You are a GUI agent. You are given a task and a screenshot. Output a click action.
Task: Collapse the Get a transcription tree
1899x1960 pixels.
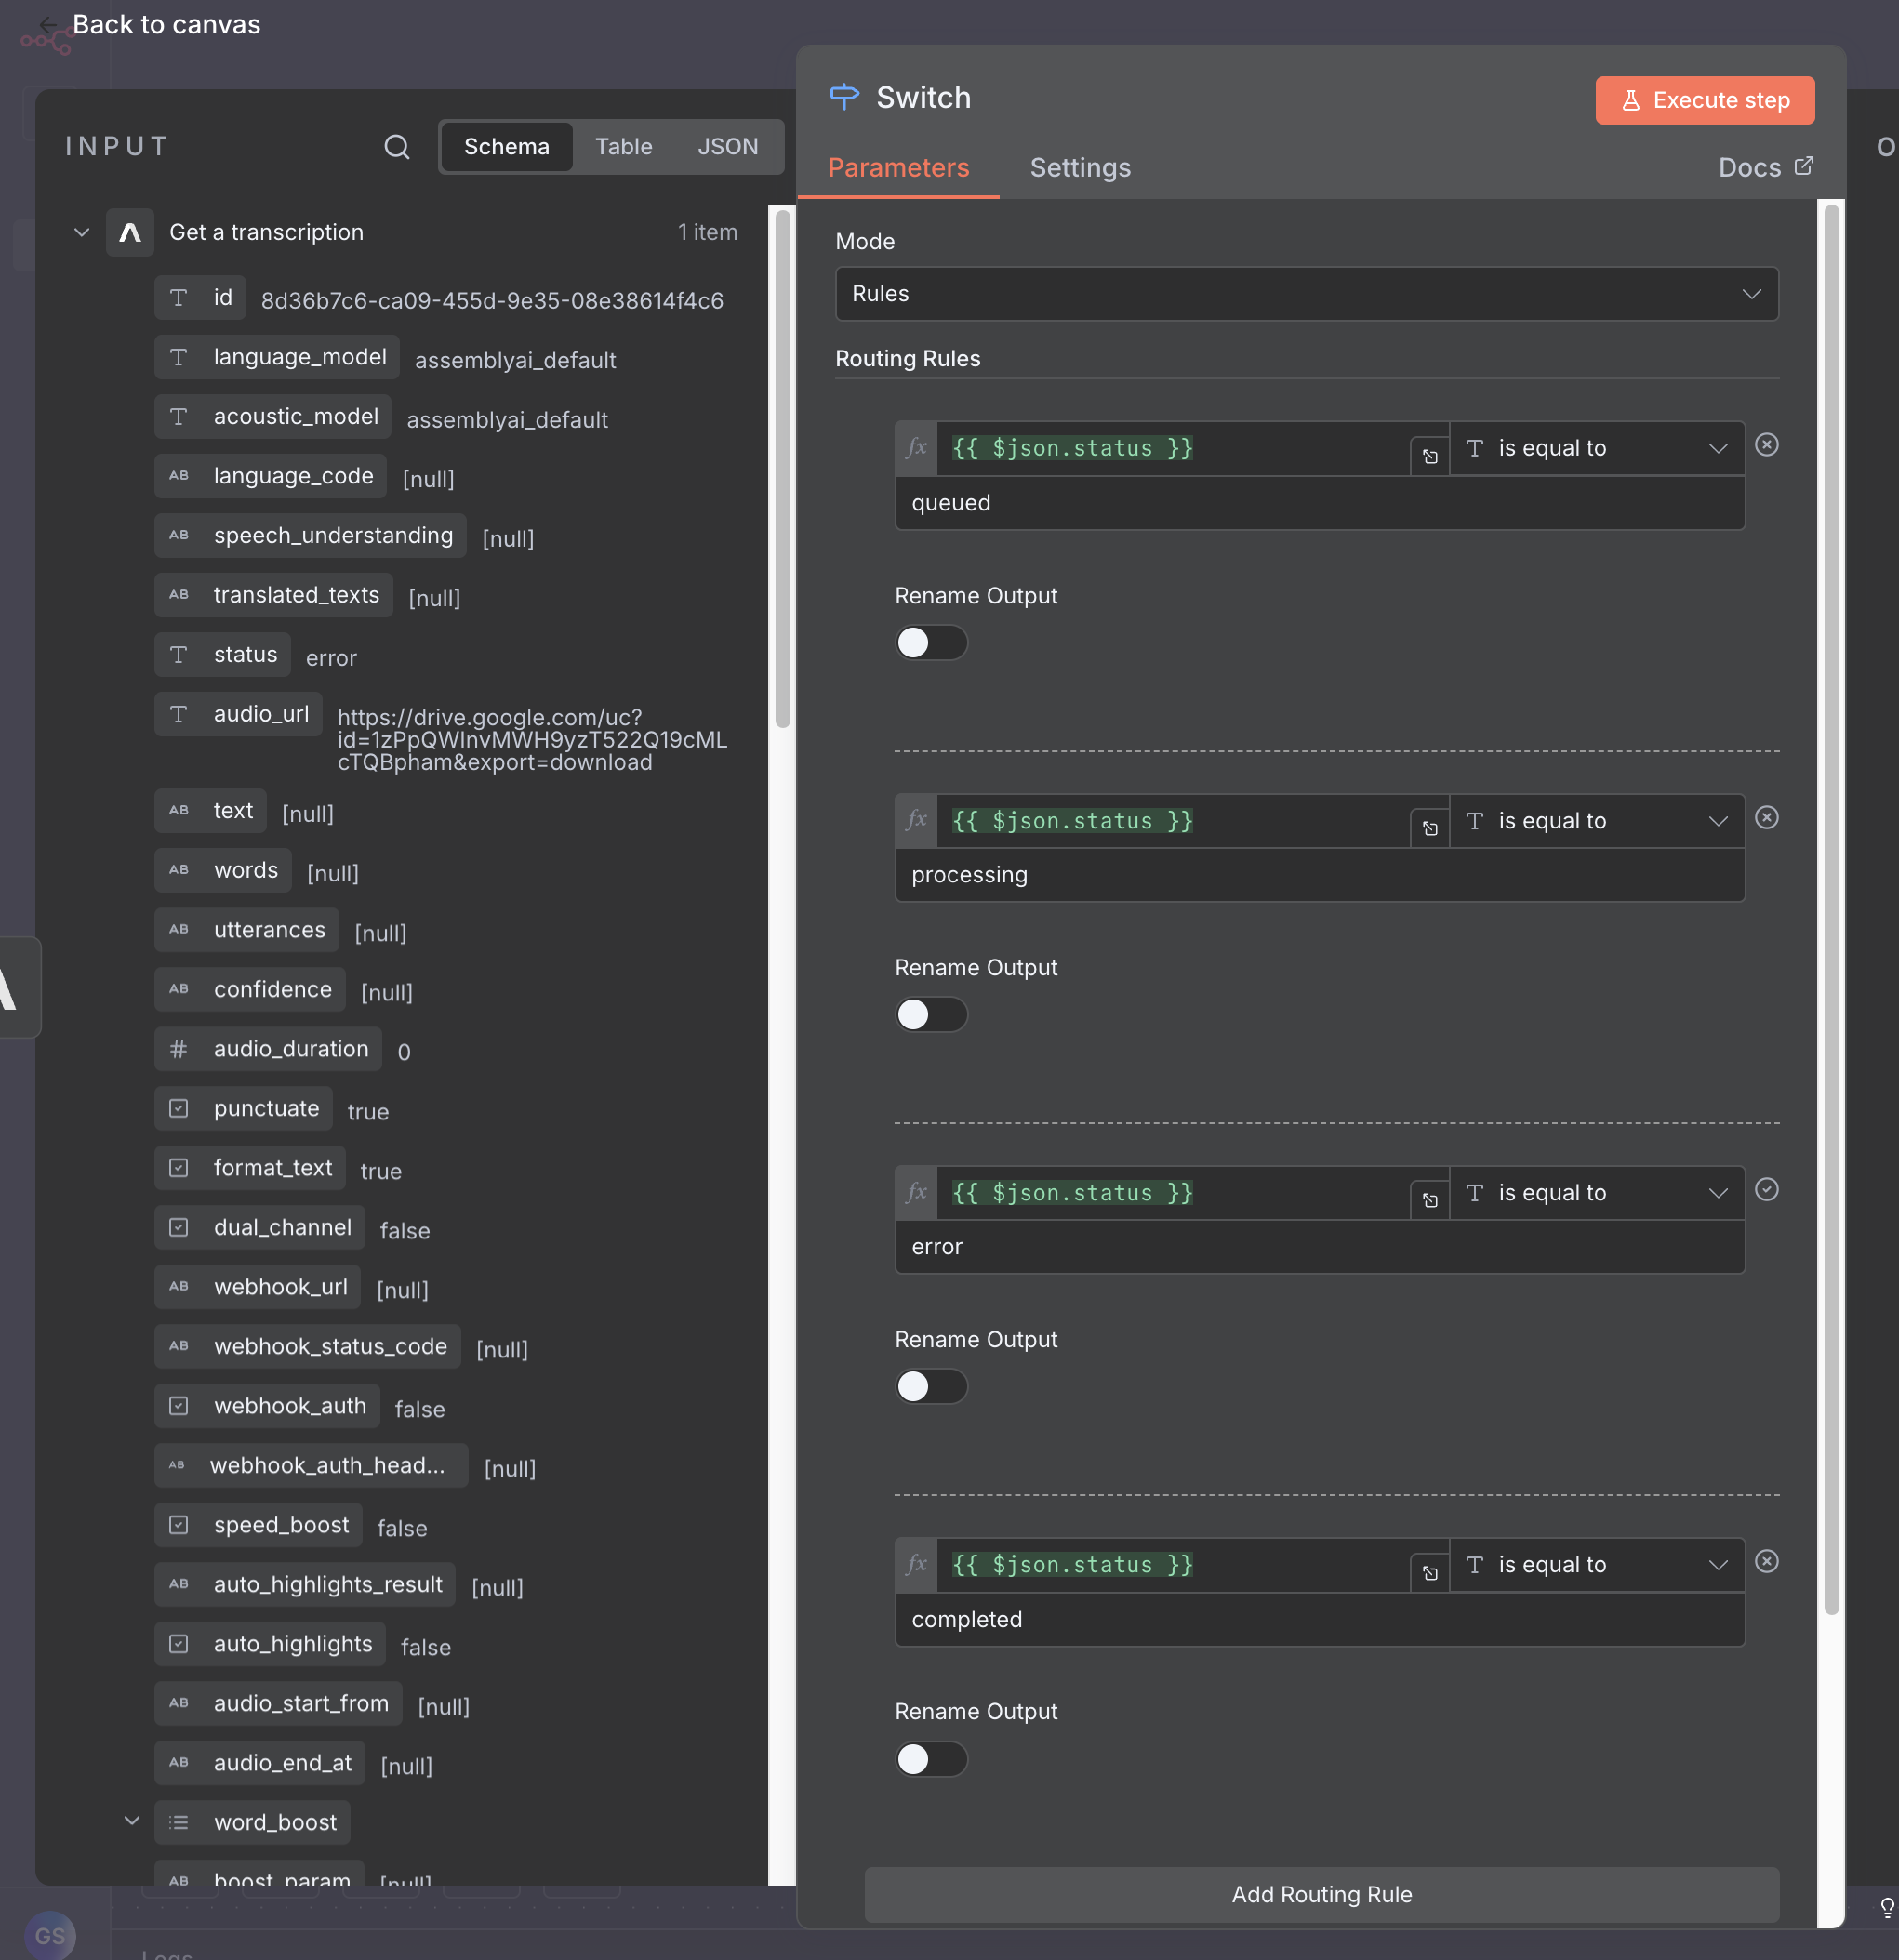pos(82,232)
